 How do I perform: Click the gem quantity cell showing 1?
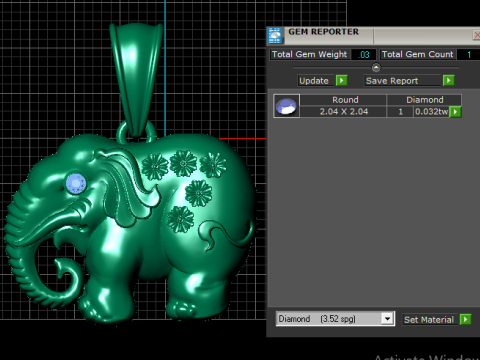400,112
